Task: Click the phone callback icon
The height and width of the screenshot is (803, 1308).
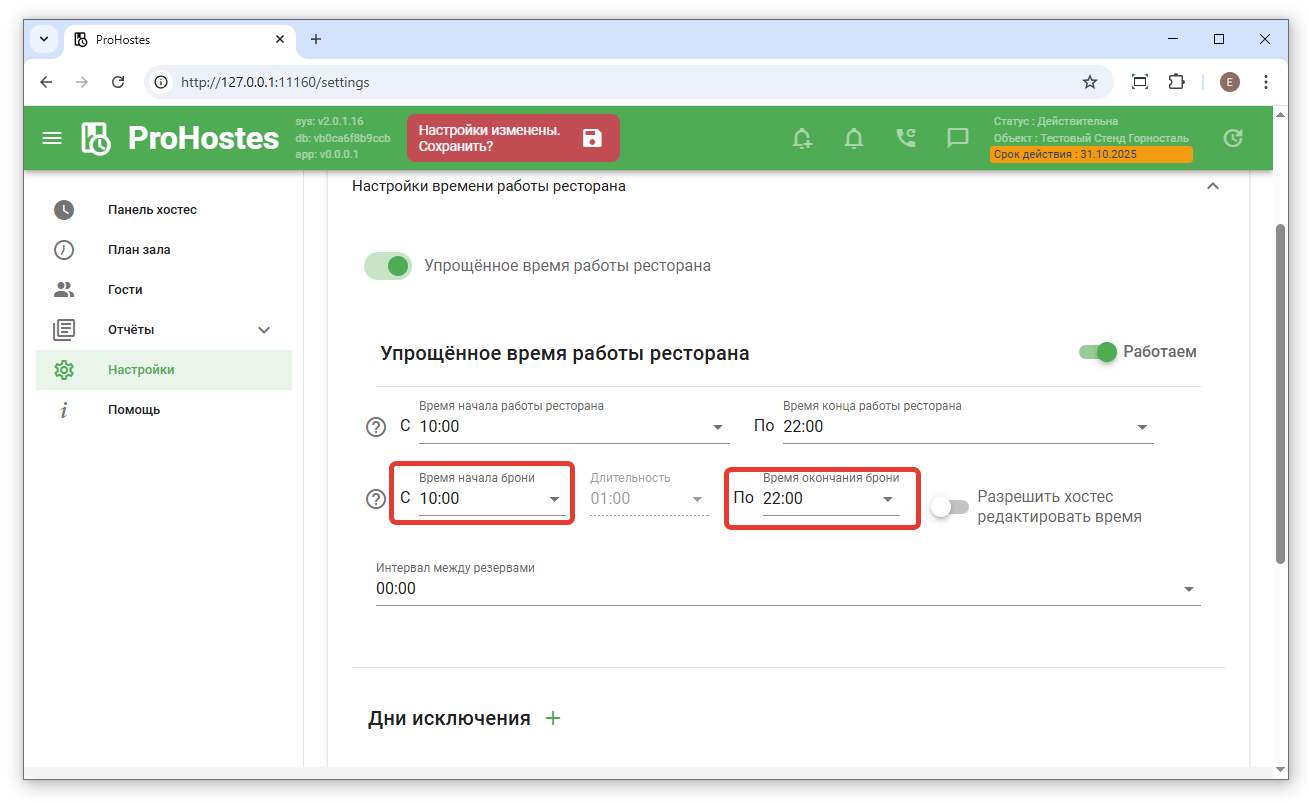Action: (906, 138)
